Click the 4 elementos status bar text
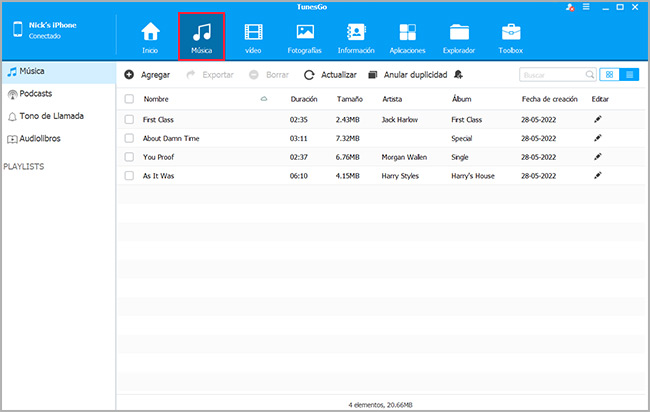Image resolution: width=650 pixels, height=412 pixels. click(381, 405)
